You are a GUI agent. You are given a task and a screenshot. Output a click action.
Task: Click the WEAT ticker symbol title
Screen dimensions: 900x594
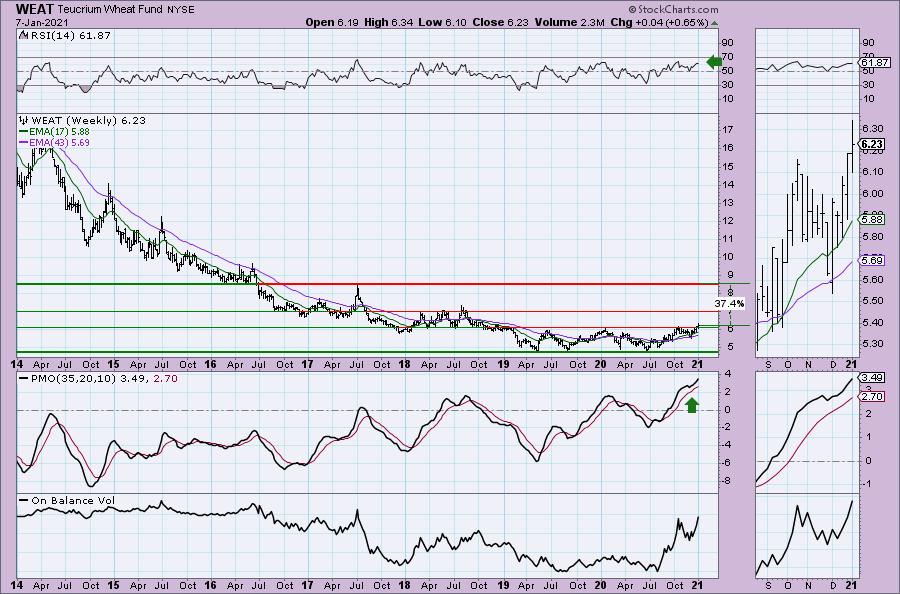34,9
